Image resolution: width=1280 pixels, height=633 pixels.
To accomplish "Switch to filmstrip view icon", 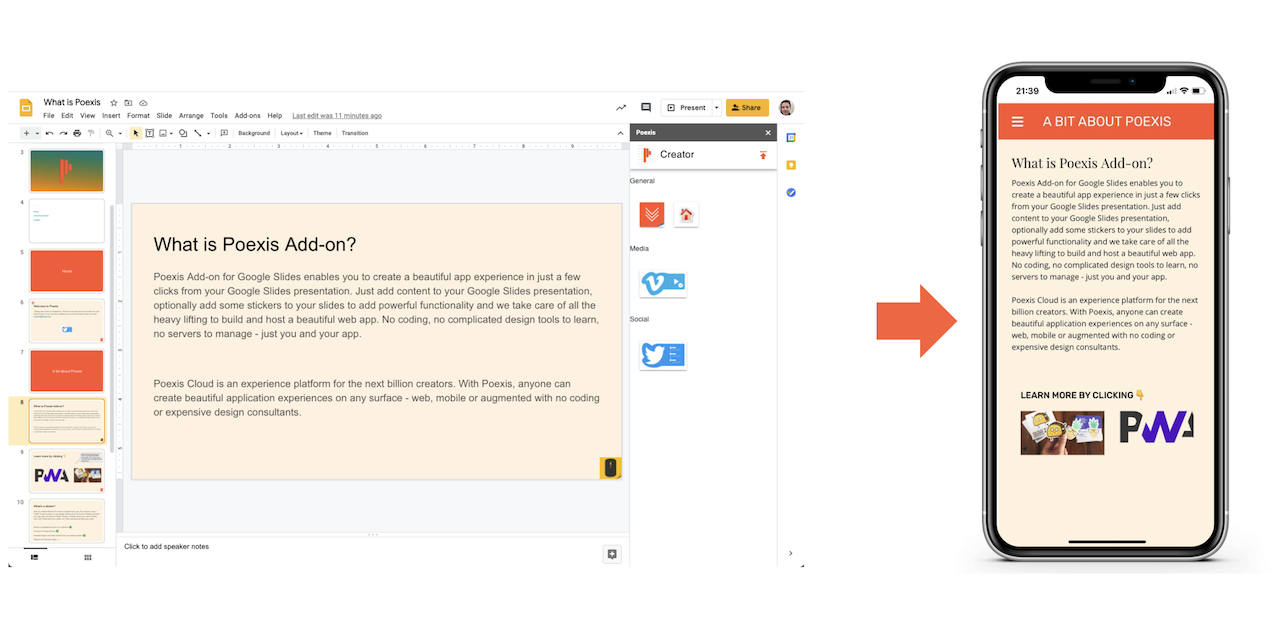I will [x=34, y=557].
